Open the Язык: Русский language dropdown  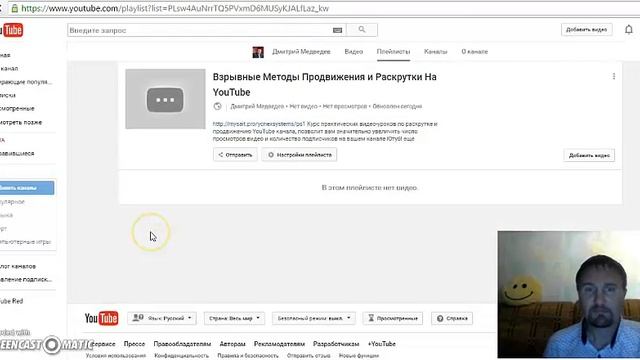click(x=162, y=318)
